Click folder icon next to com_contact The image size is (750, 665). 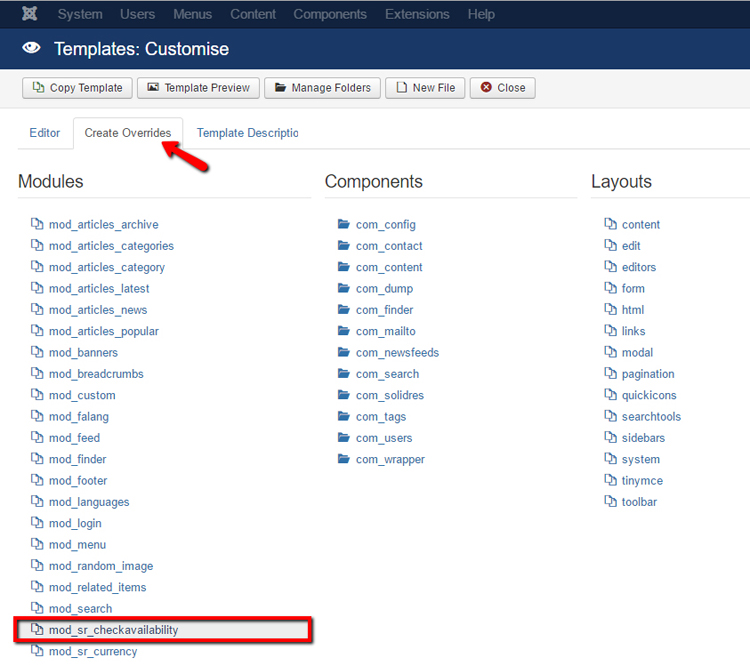coord(343,245)
